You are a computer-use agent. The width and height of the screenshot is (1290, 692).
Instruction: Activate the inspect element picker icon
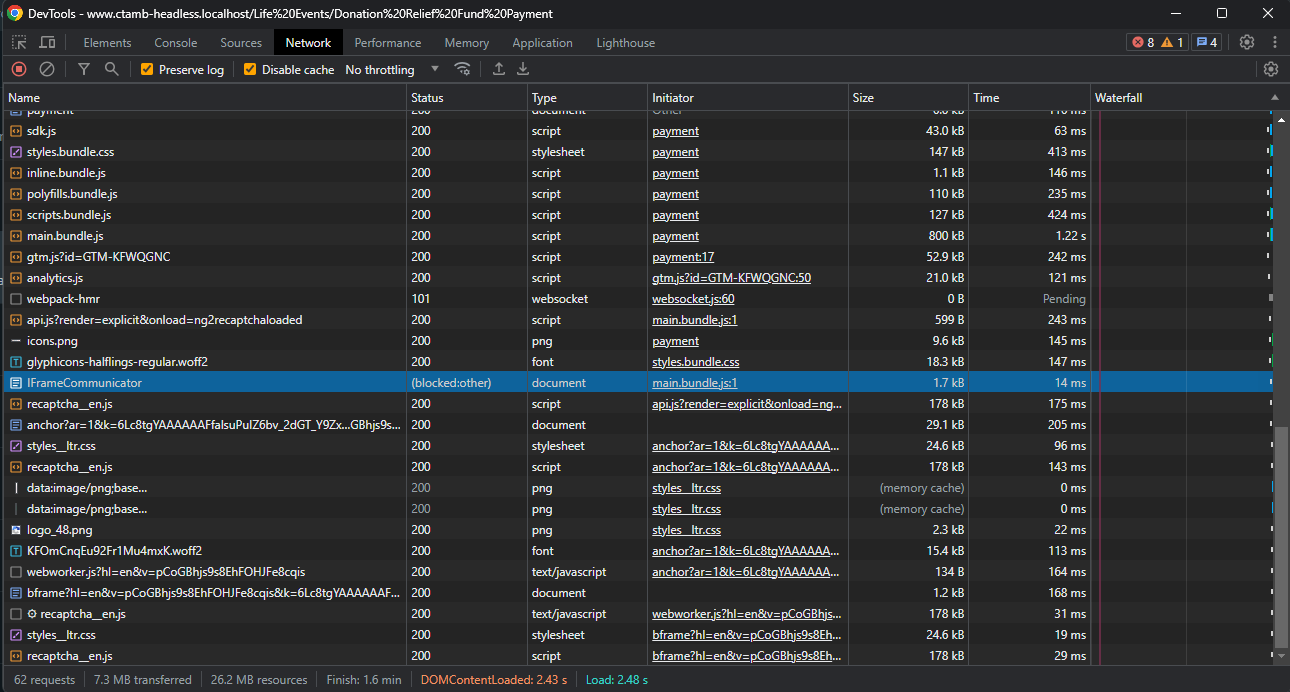click(19, 42)
